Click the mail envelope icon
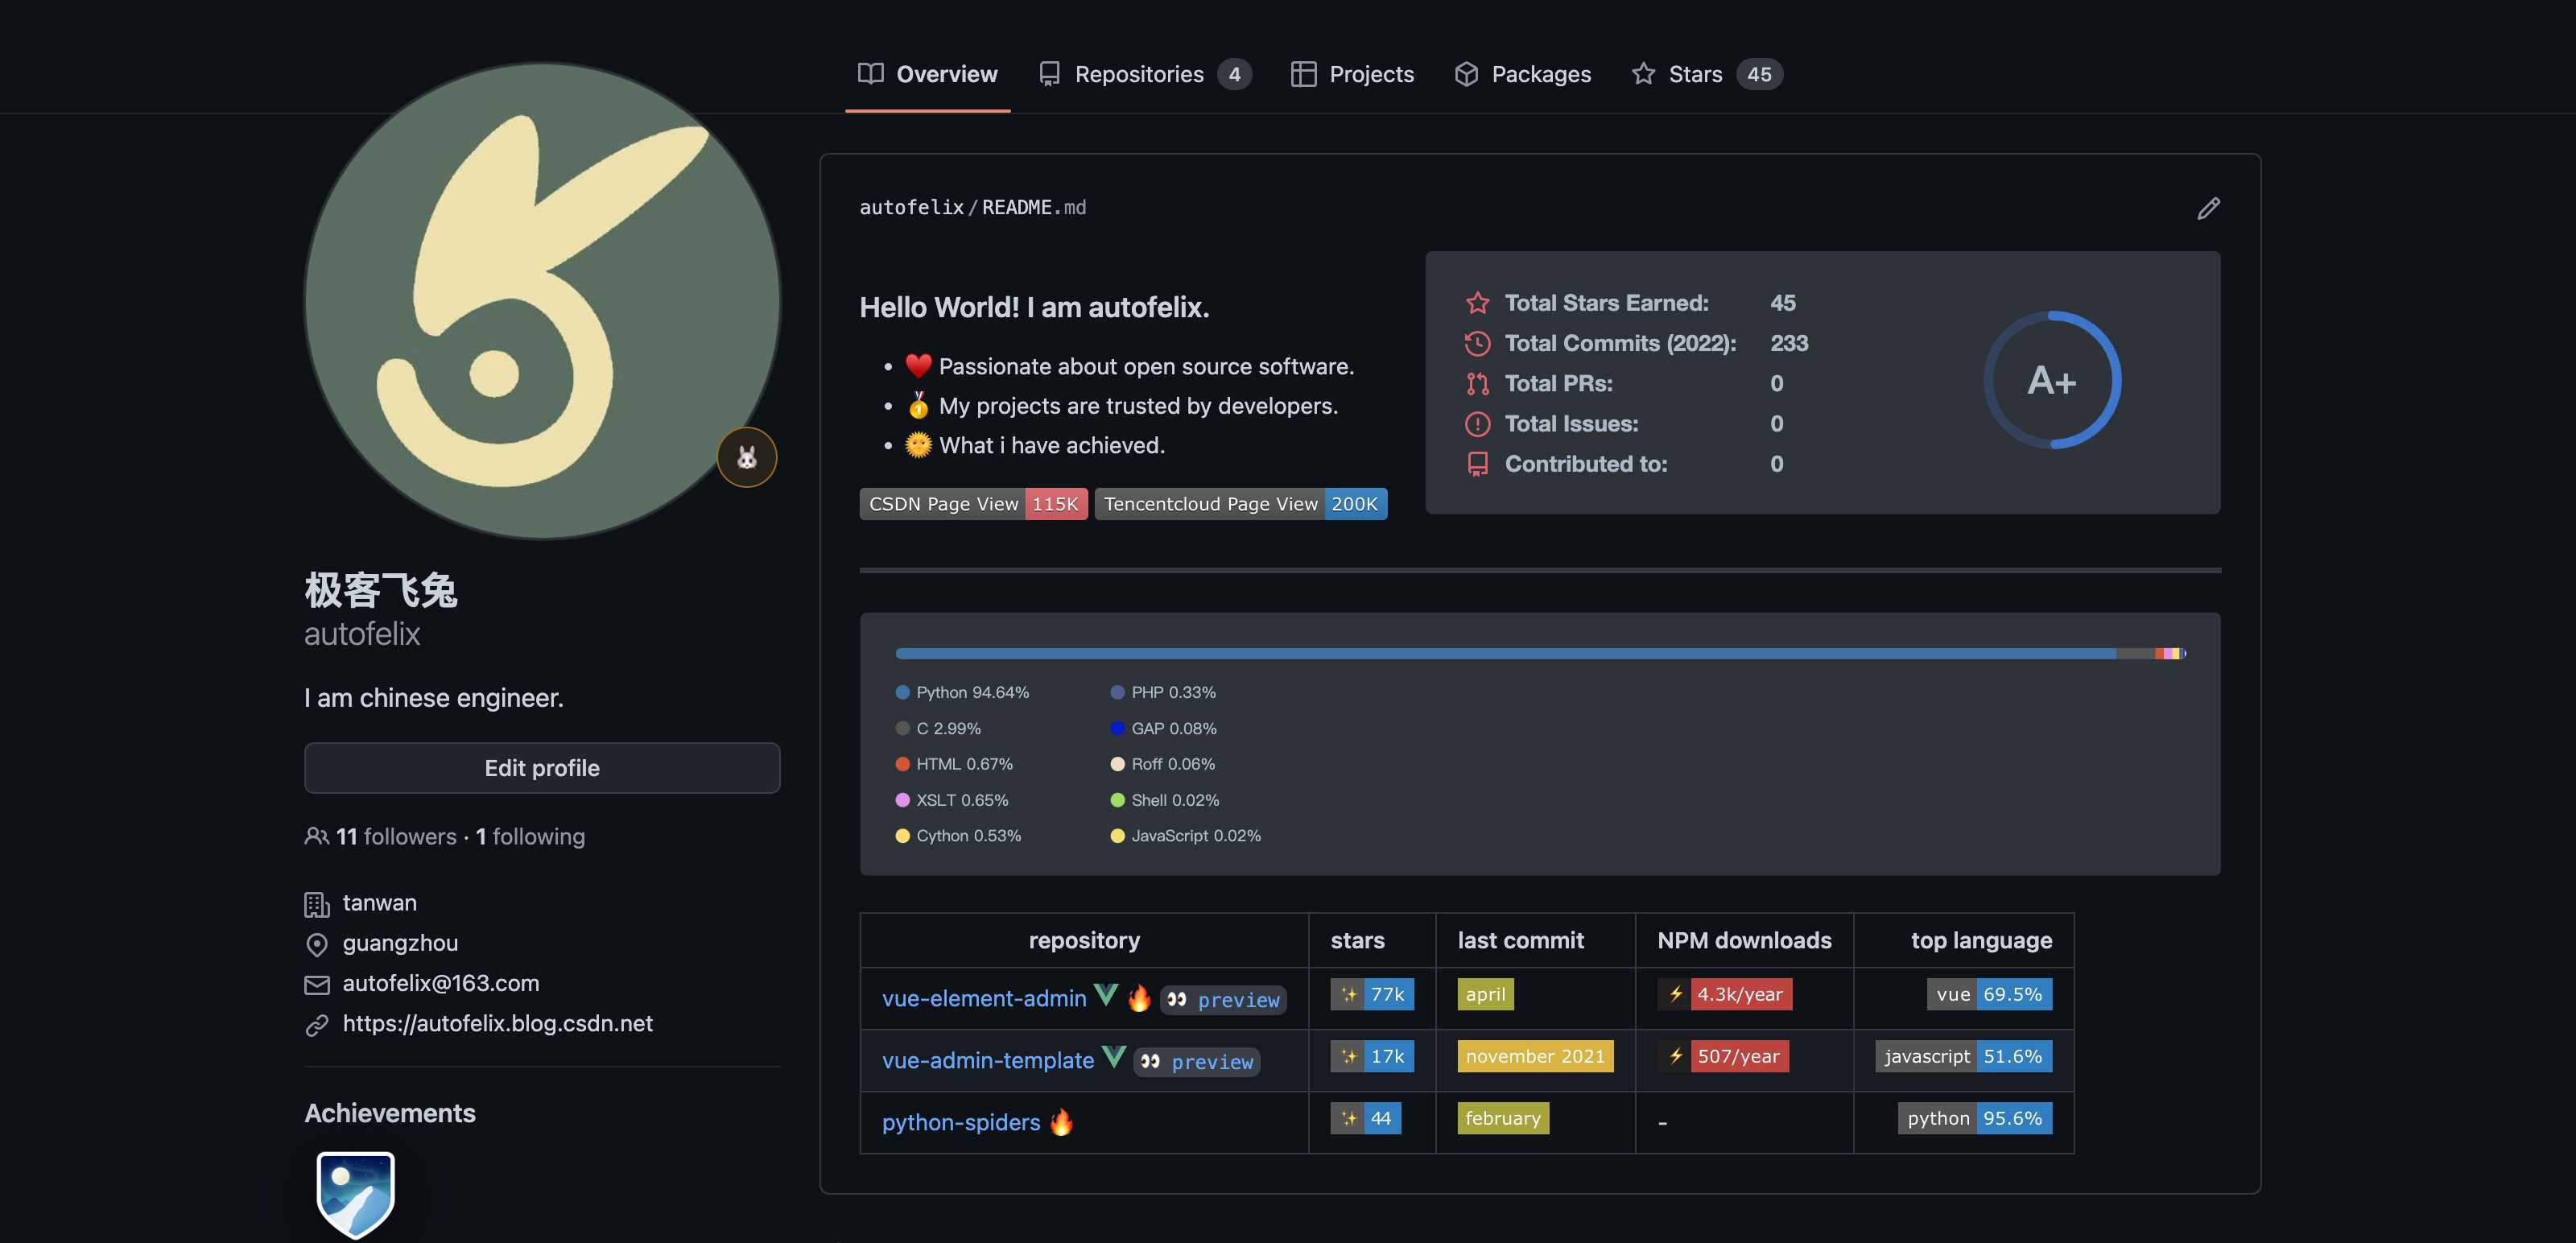Viewport: 2576px width, 1243px height. (x=316, y=985)
